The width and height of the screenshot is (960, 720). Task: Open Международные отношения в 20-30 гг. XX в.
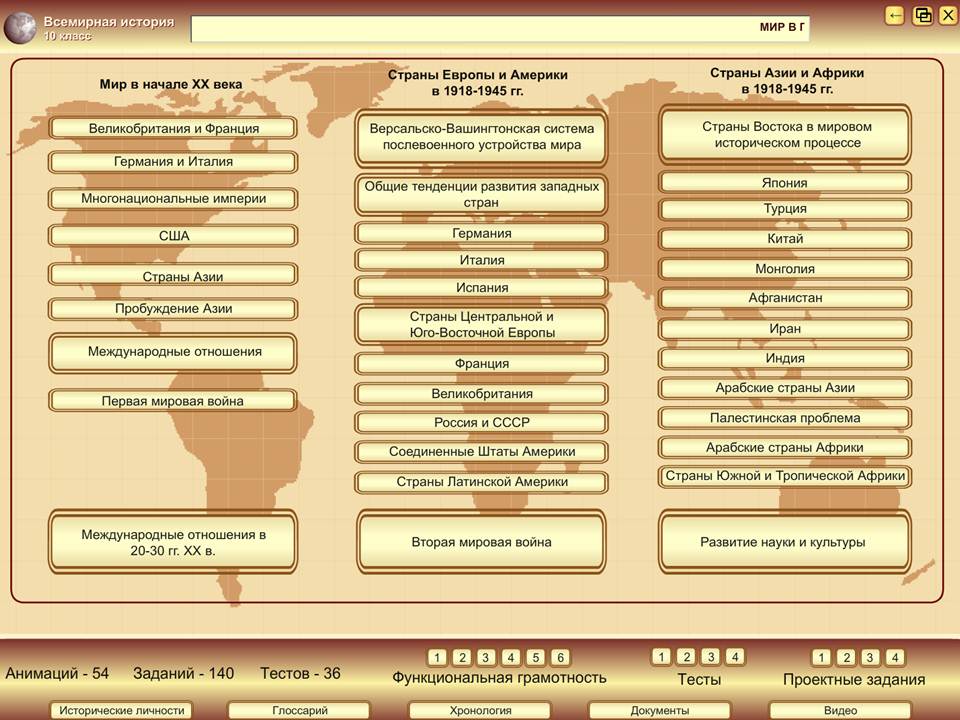[x=173, y=542]
